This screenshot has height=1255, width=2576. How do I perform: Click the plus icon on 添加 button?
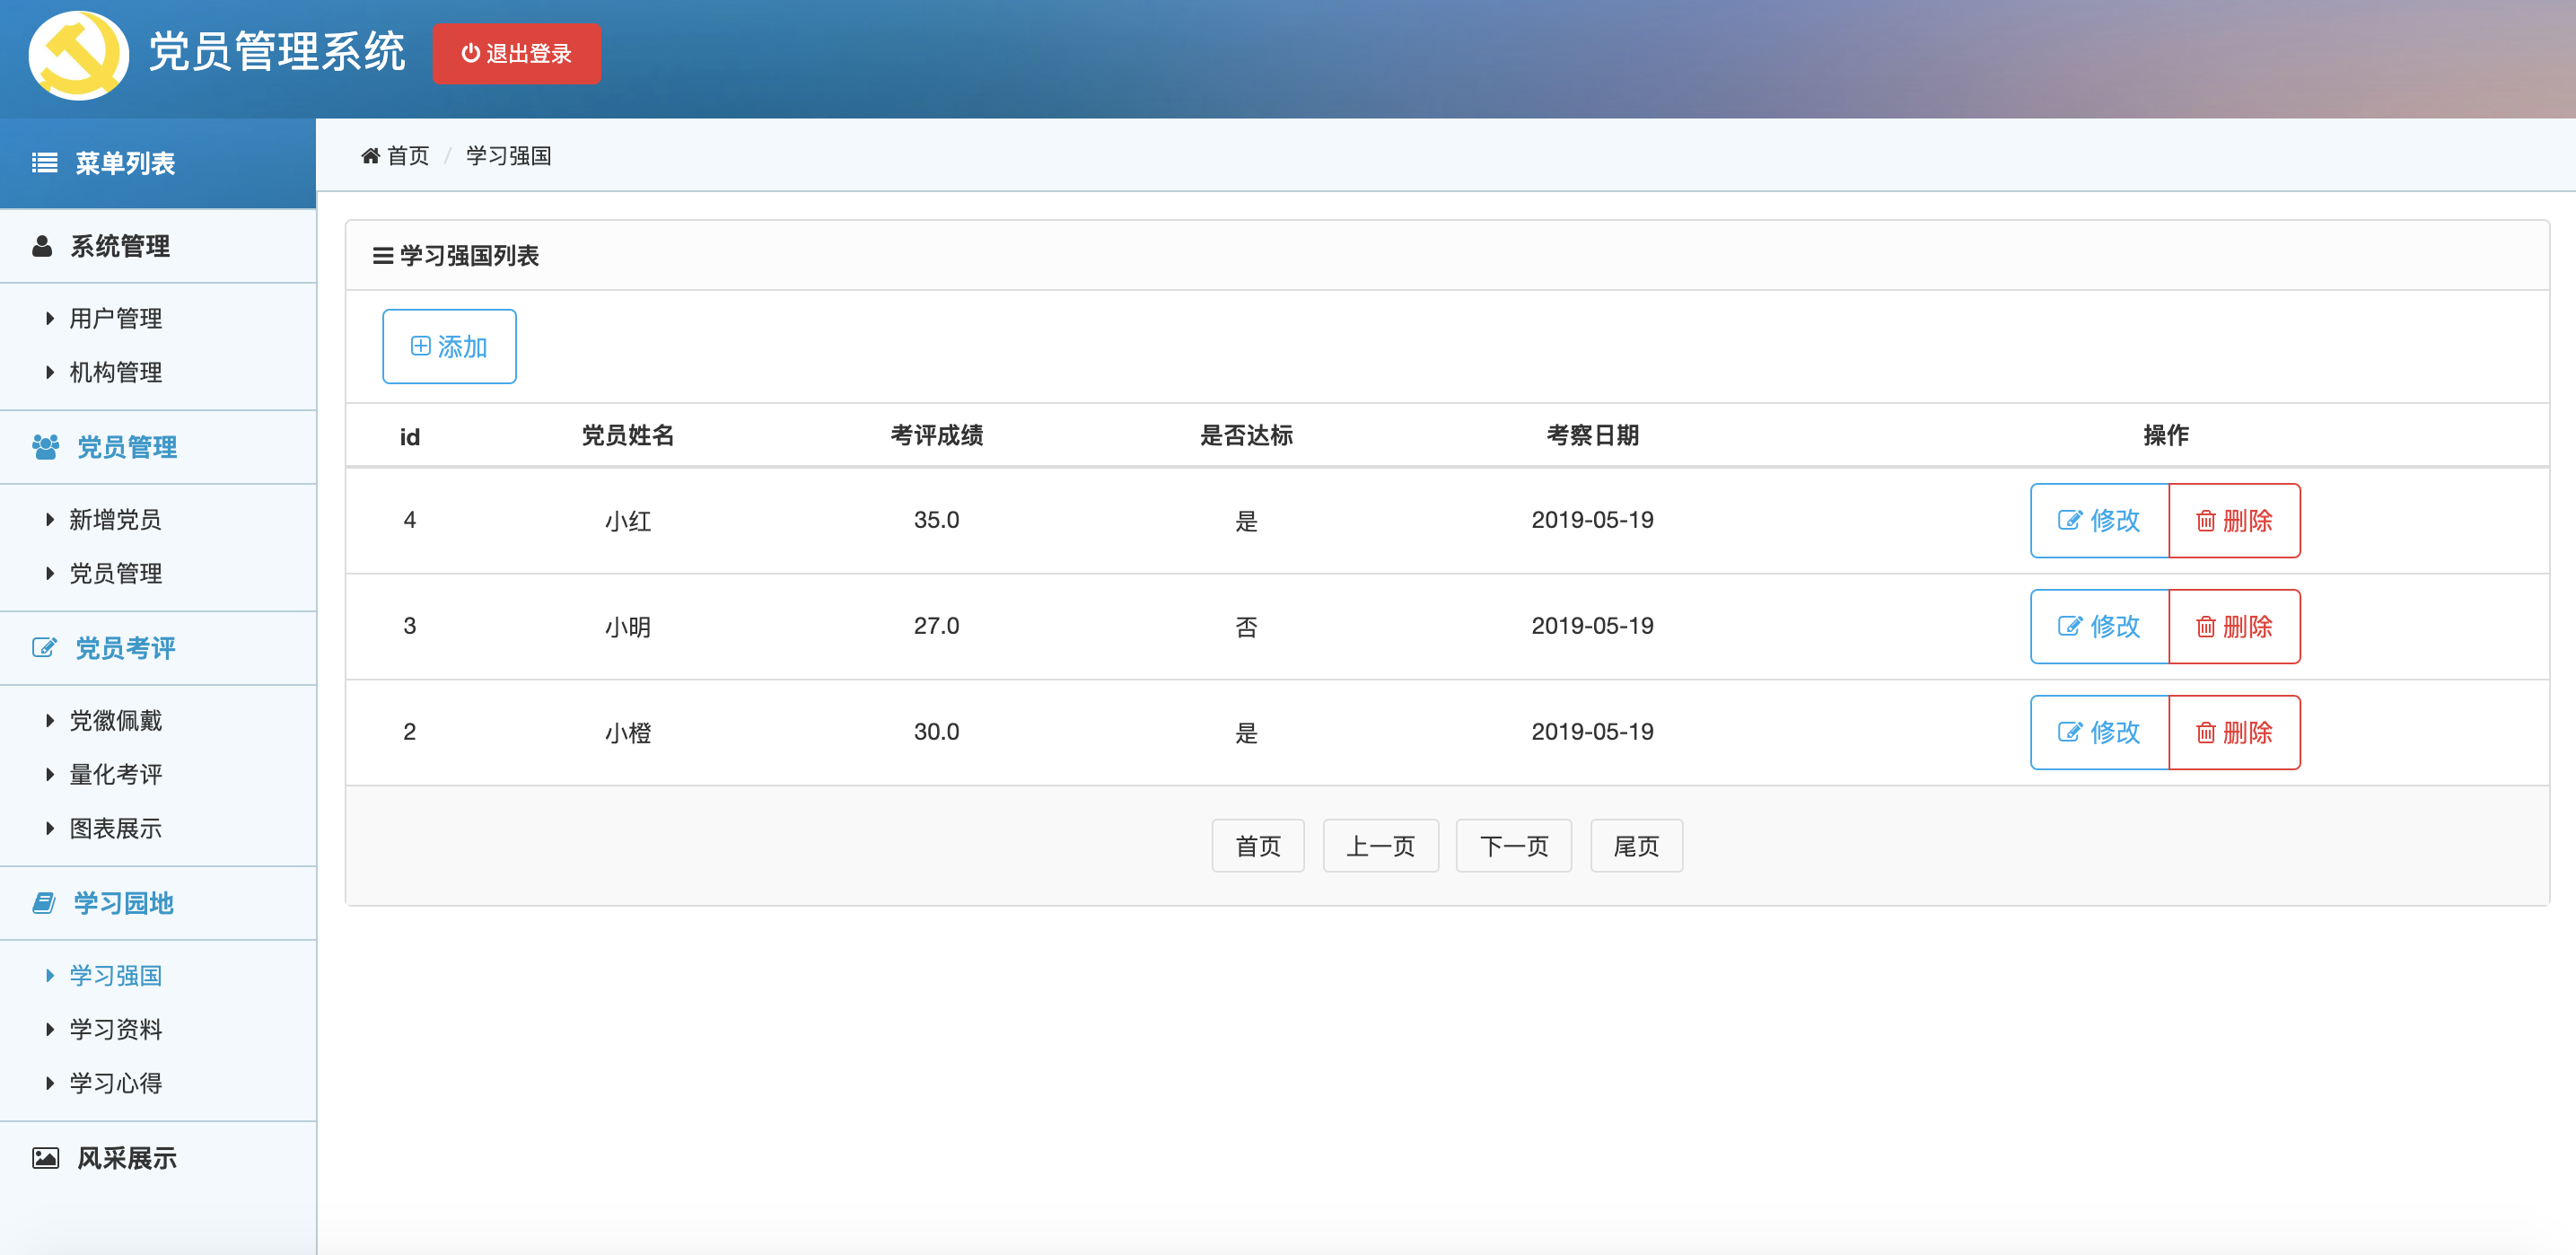(x=421, y=346)
